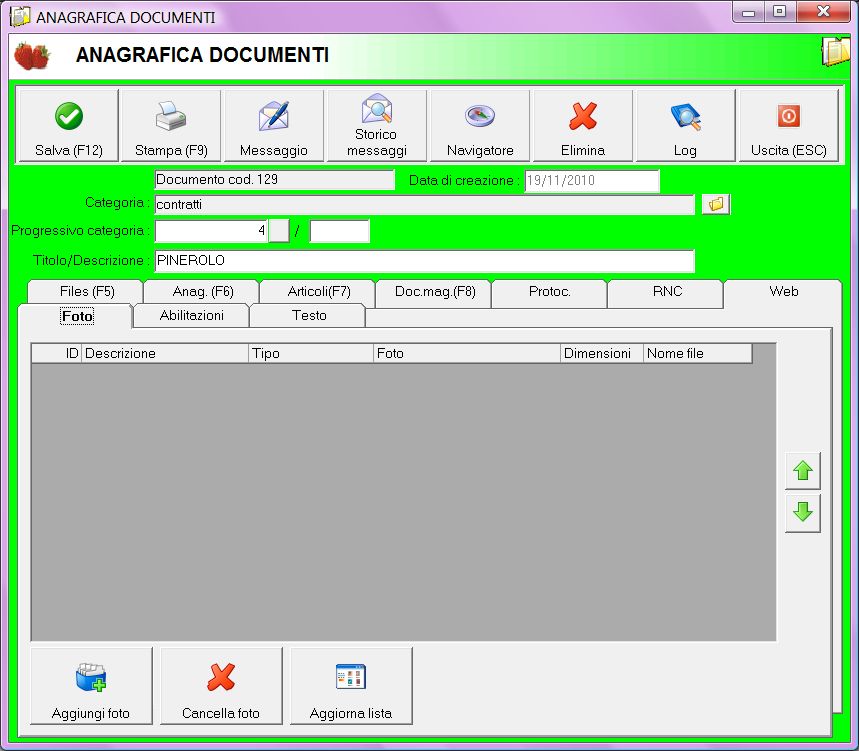859x751 pixels.
Task: Edit the Titolo/Descrizione field with PINEROLO
Action: [x=425, y=261]
